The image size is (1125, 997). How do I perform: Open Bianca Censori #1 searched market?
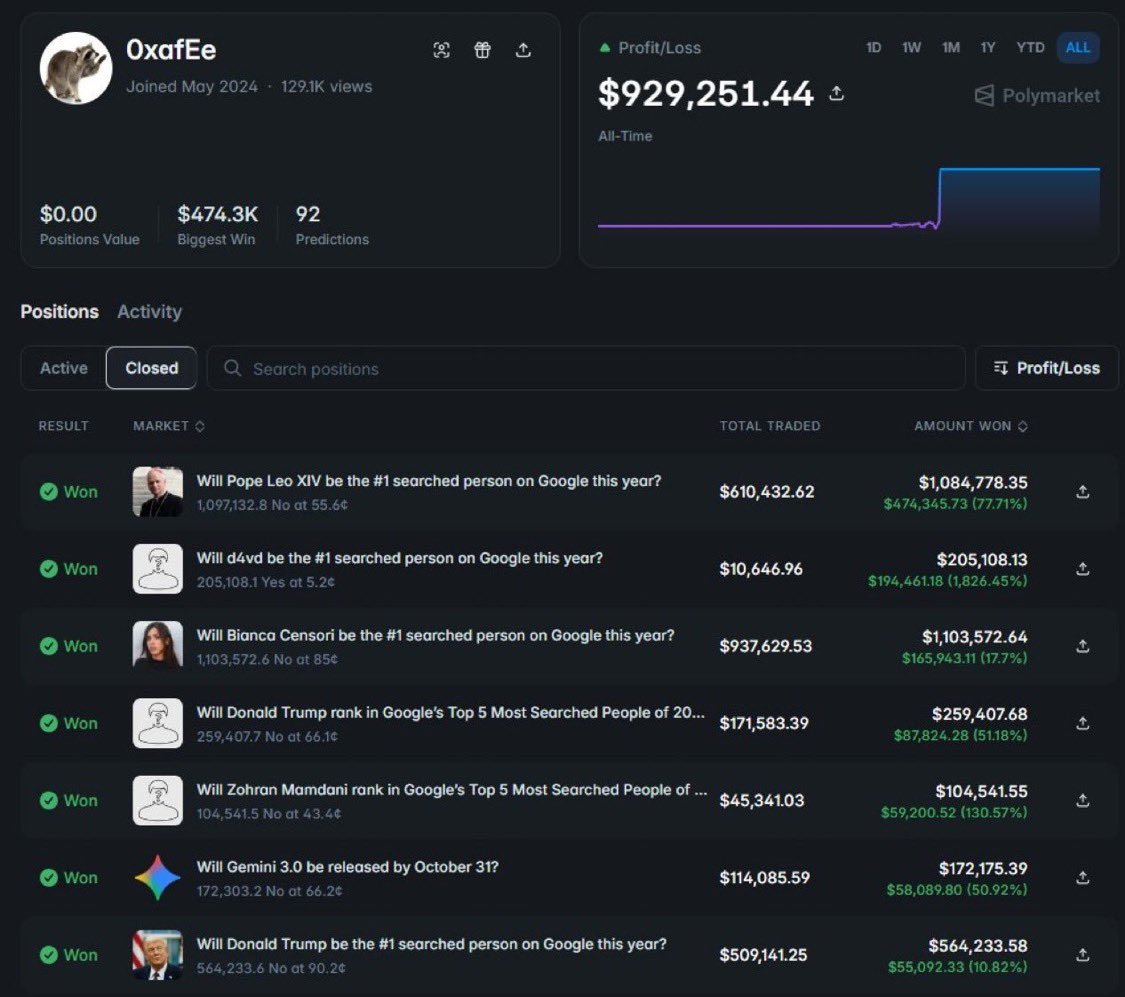(436, 635)
